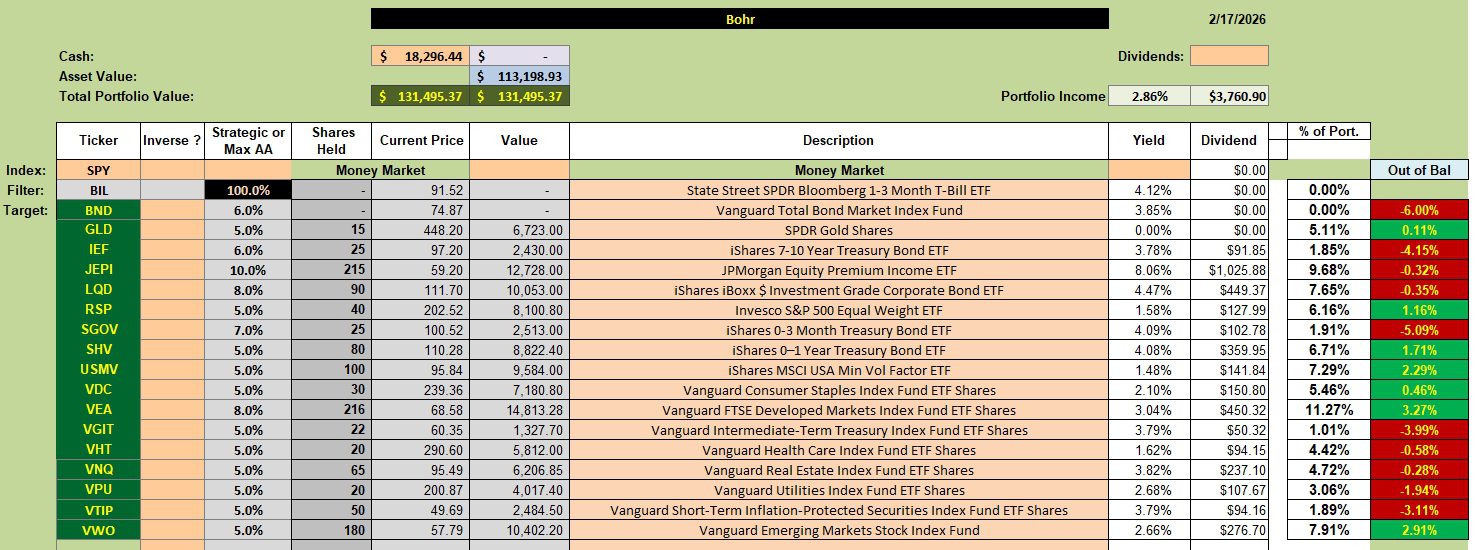Select JPMorgan Equity Premium Income ETF description
Image resolution: width=1476 pixels, height=550 pixels.
(839, 270)
